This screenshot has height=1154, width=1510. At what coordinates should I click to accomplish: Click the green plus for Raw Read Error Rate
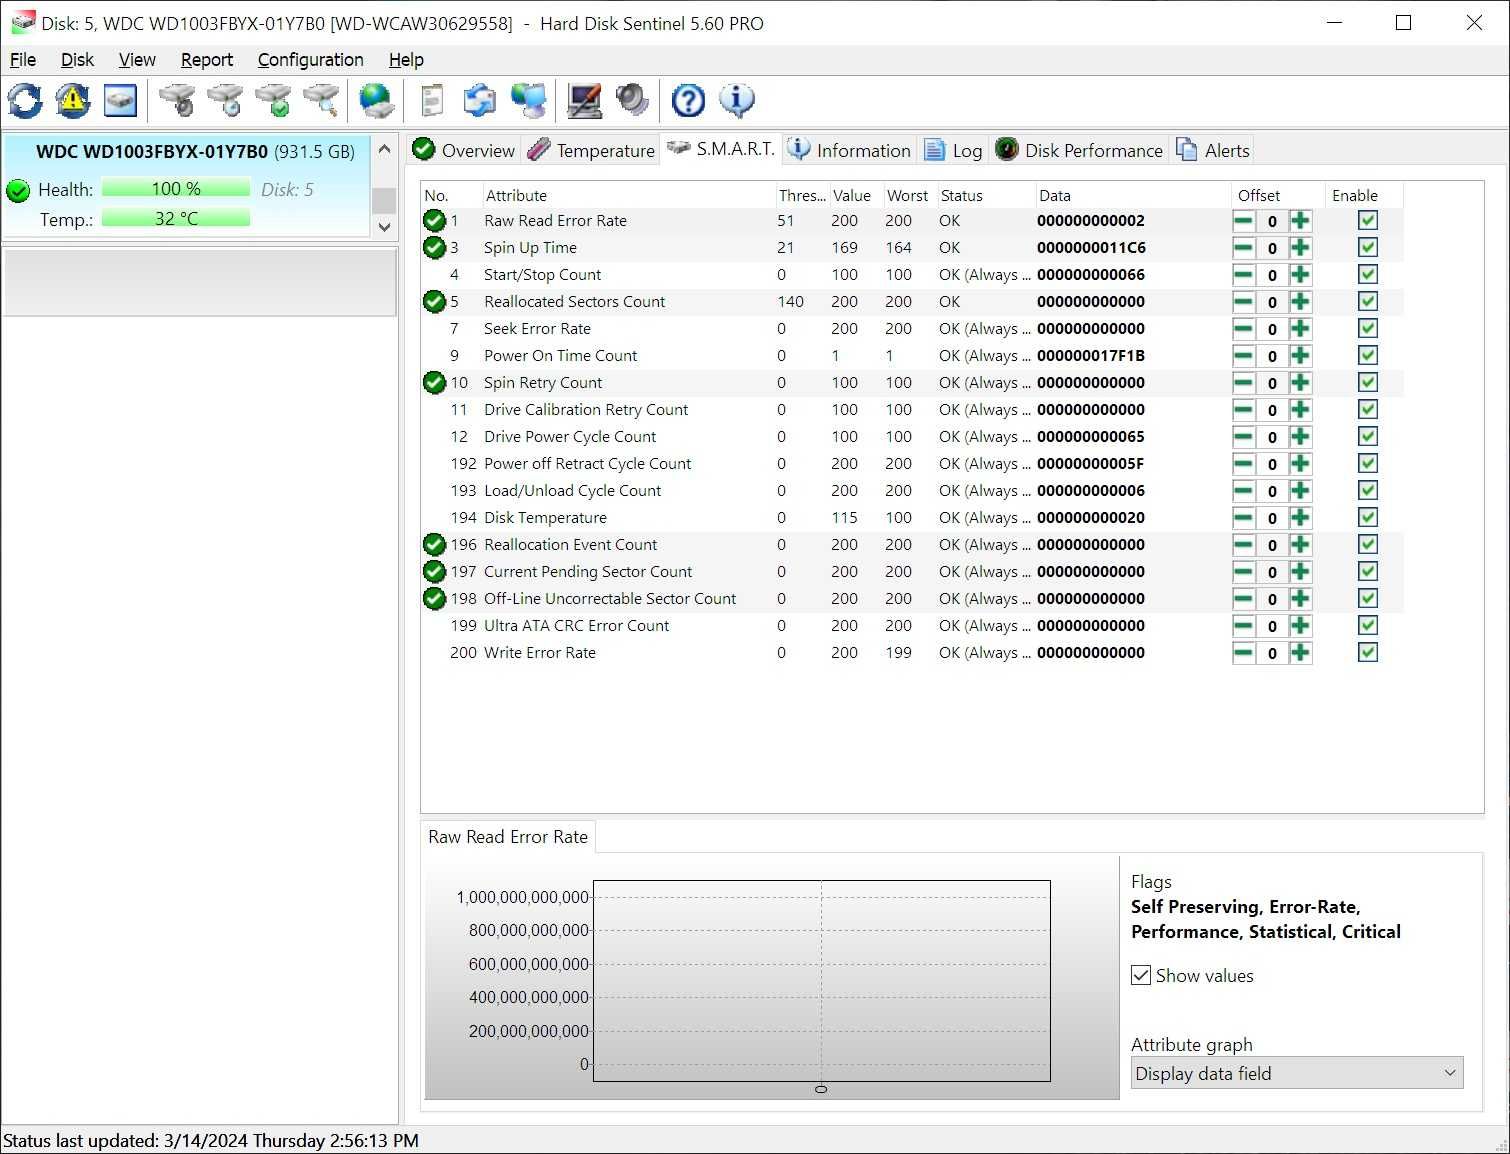point(1300,221)
